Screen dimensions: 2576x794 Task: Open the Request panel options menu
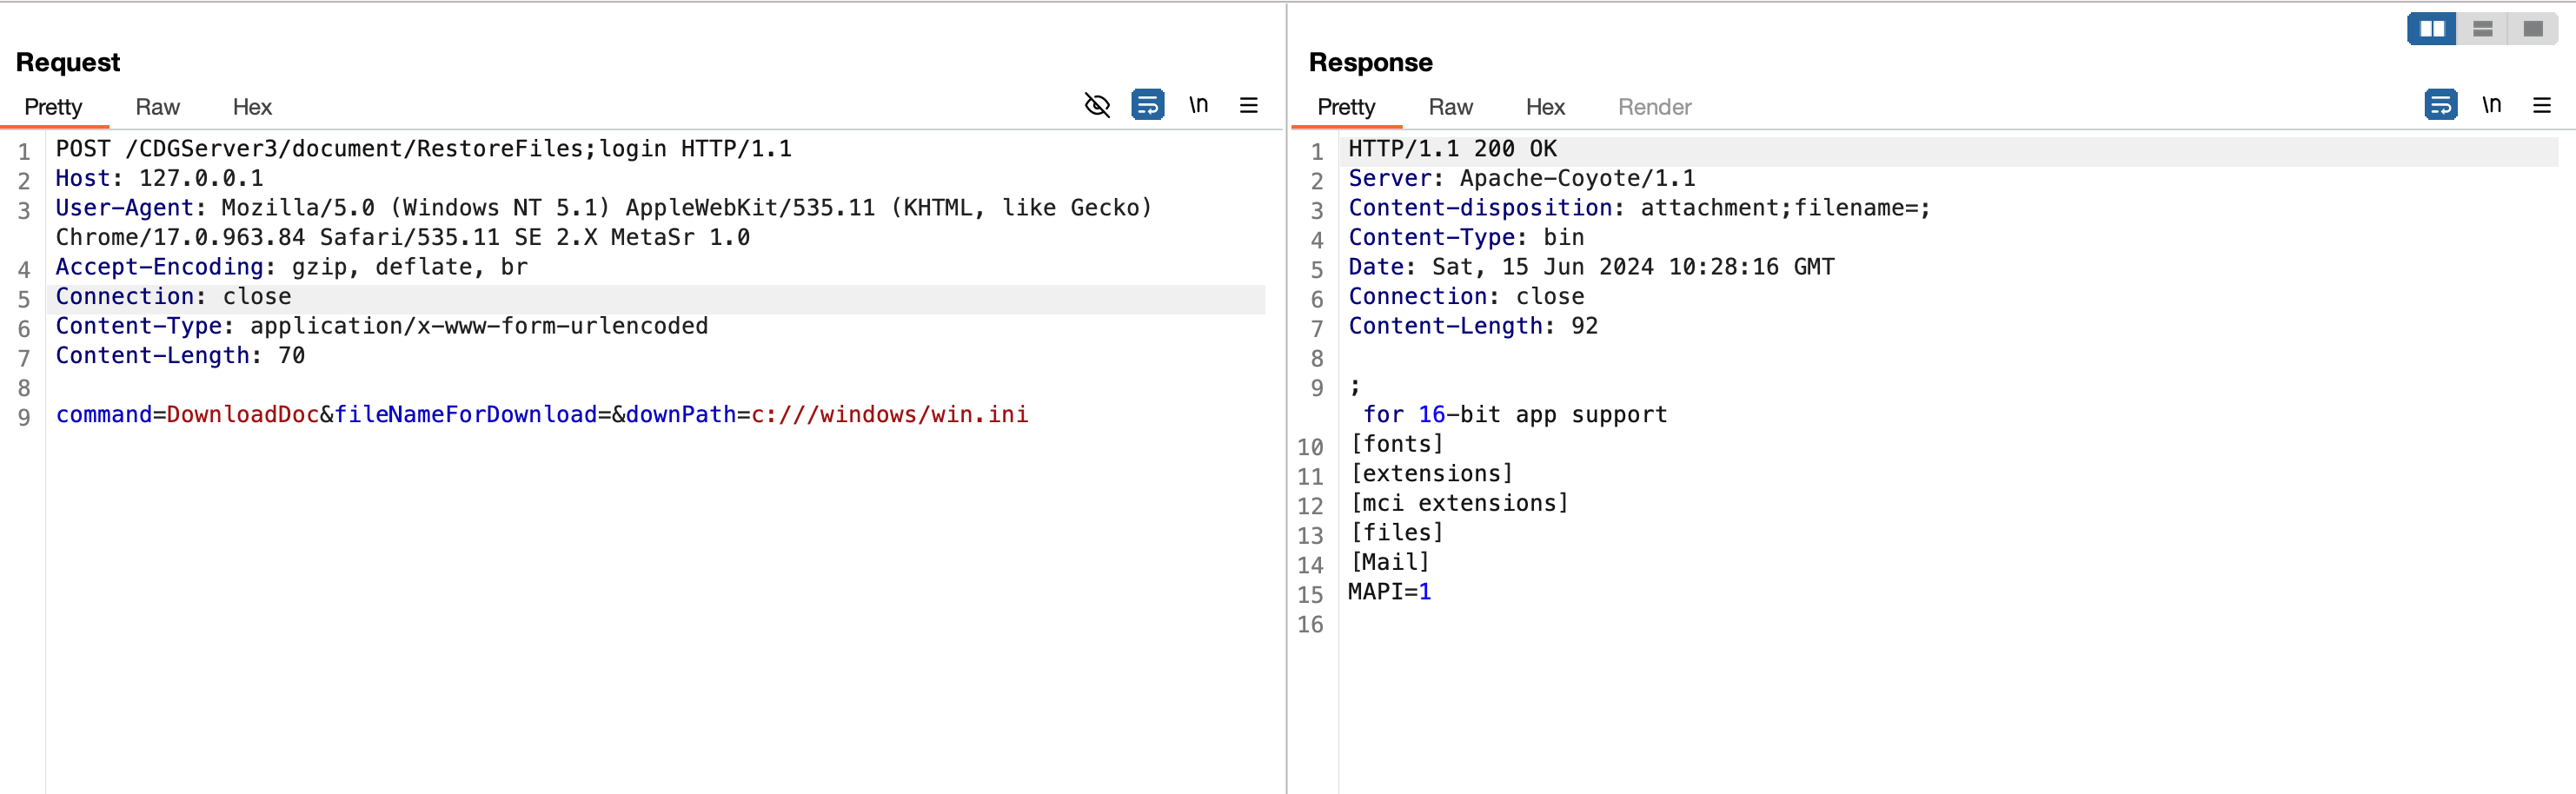(x=1248, y=105)
